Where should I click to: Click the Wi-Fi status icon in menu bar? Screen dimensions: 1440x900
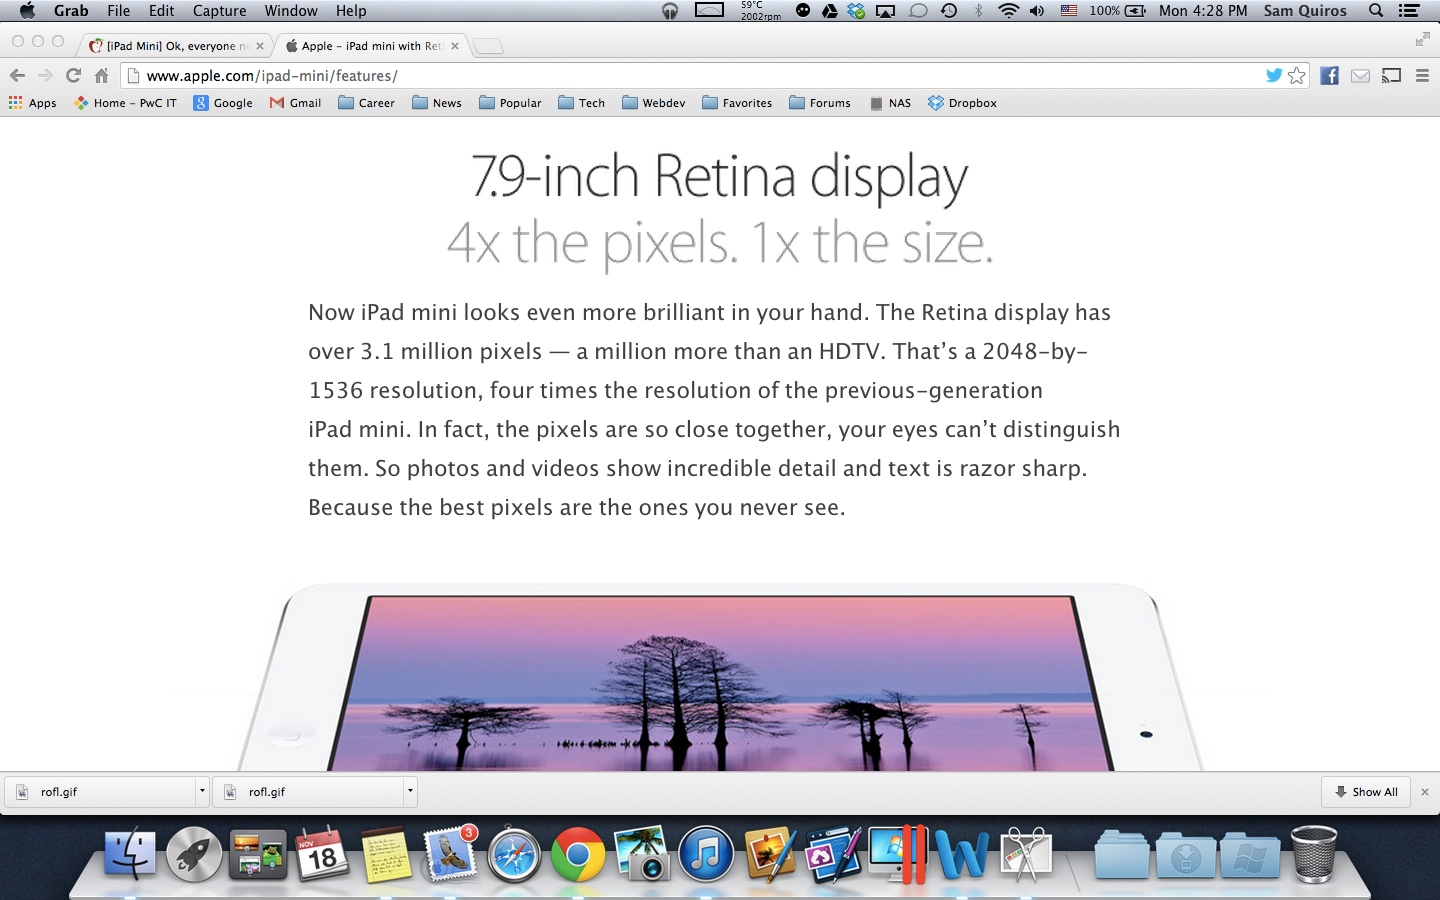(1009, 11)
